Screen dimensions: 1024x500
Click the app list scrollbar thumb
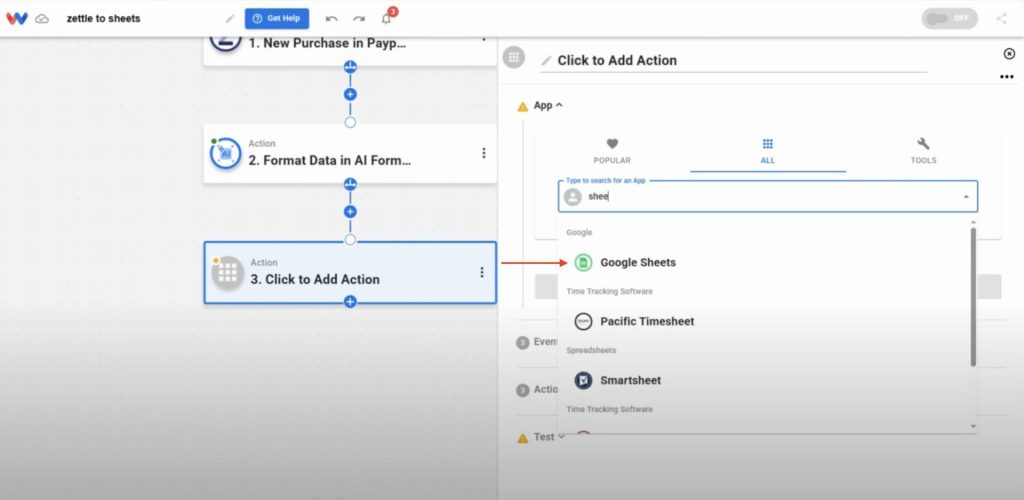pyautogui.click(x=973, y=297)
